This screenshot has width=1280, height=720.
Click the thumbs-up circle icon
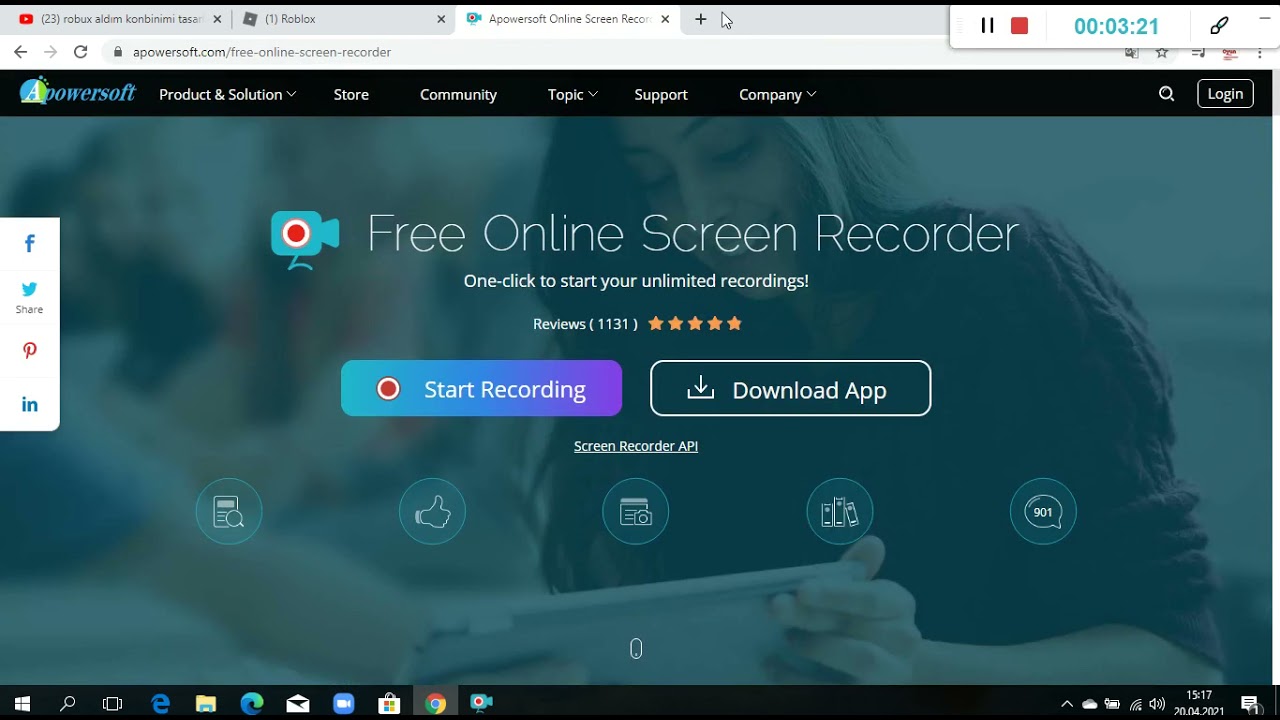point(432,512)
